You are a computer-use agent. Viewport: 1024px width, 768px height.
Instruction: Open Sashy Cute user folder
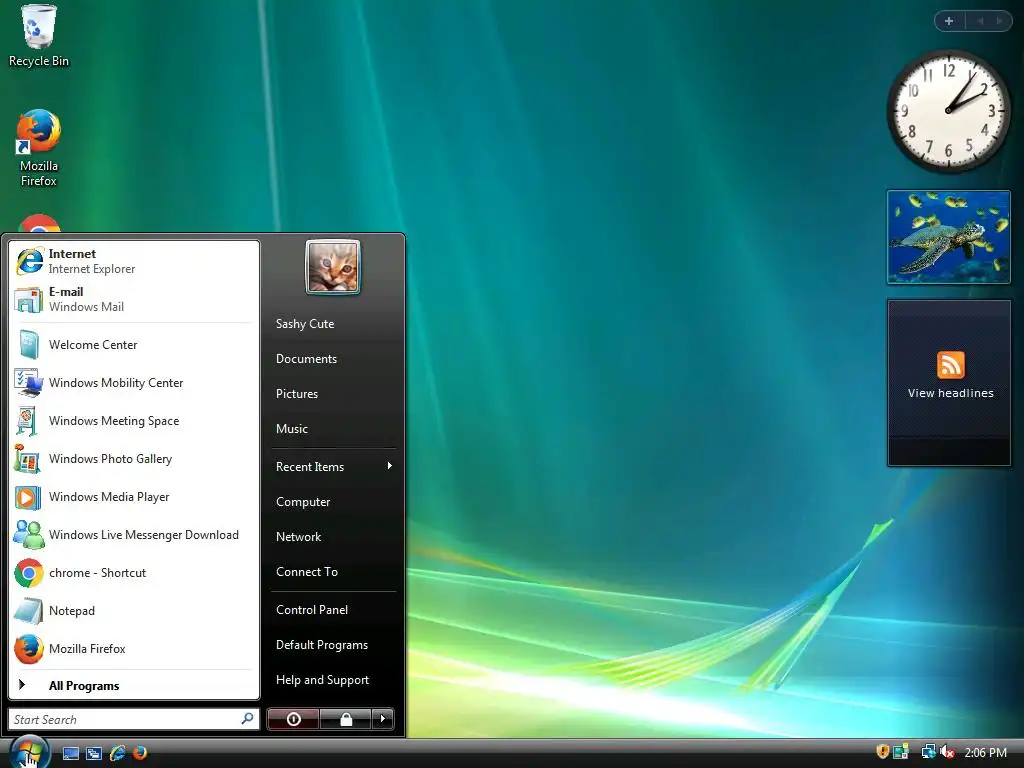tap(334, 324)
